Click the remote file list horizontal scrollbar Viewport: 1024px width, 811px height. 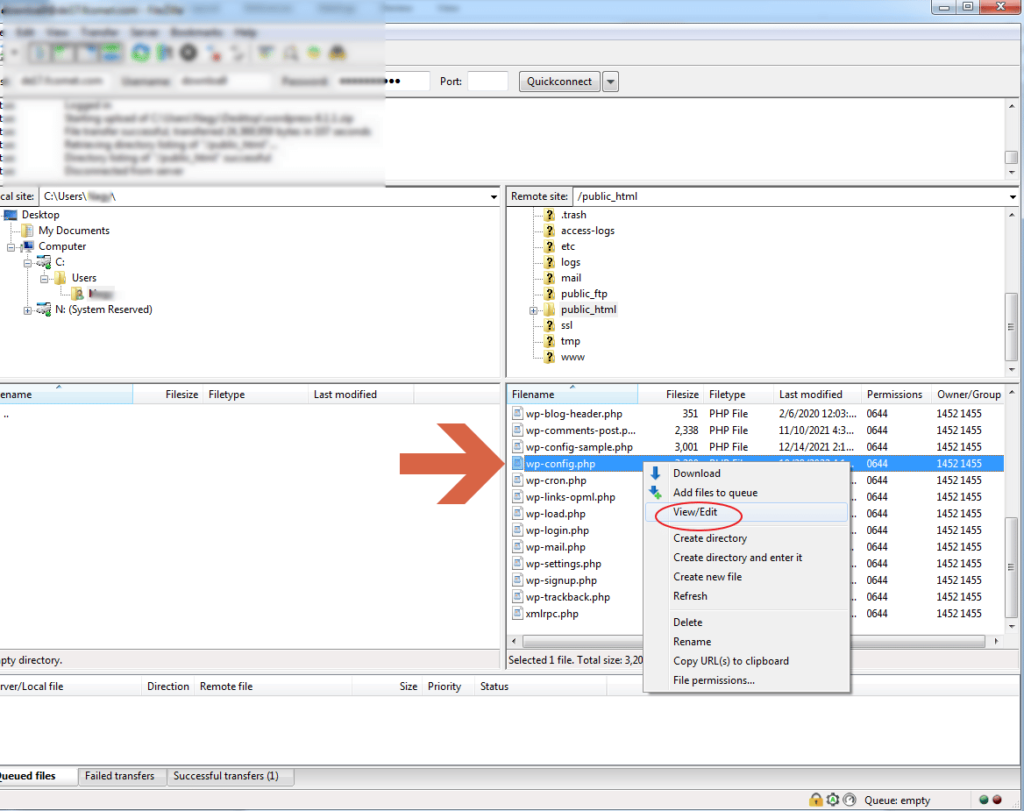[x=754, y=641]
